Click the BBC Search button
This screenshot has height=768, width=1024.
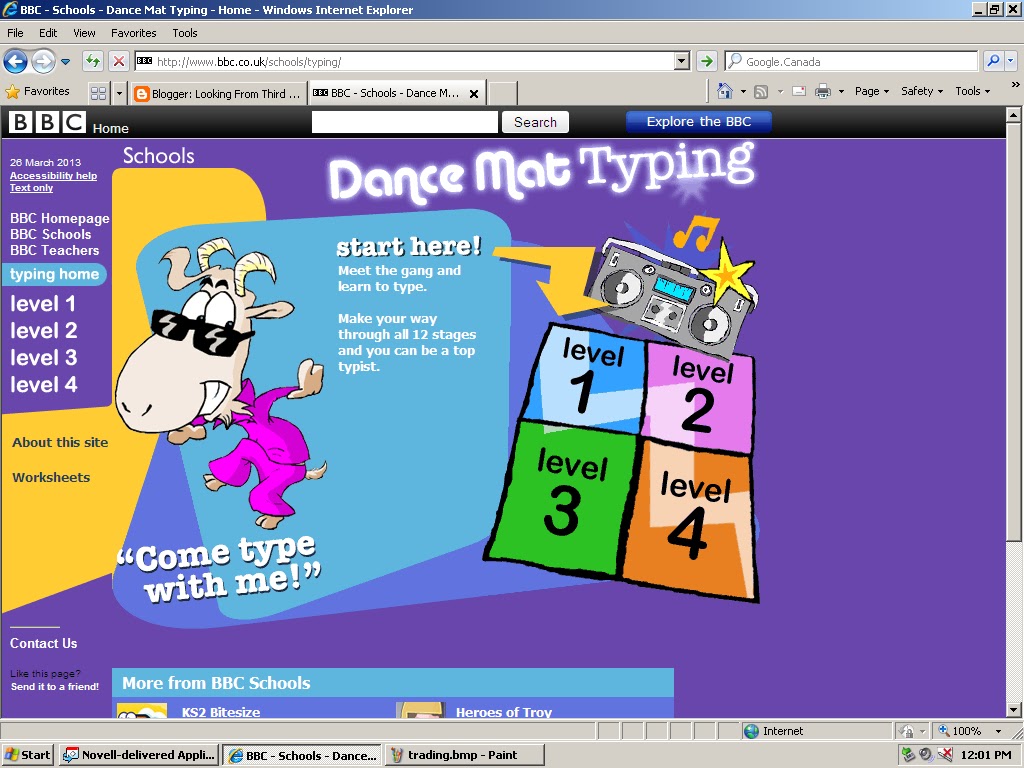(x=535, y=122)
